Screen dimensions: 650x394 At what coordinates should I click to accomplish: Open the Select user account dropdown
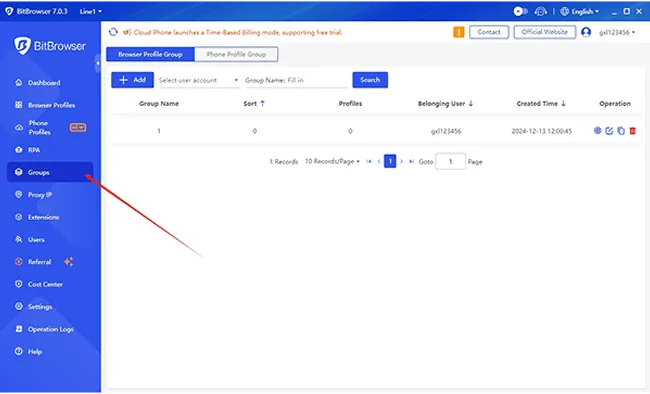coord(199,80)
